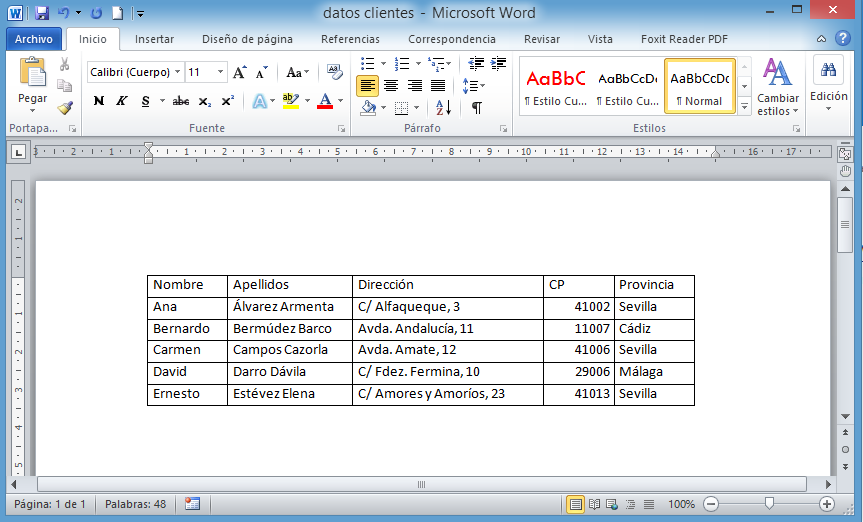The height and width of the screenshot is (522, 863).
Task: Toggle center text alignment
Action: 391,86
